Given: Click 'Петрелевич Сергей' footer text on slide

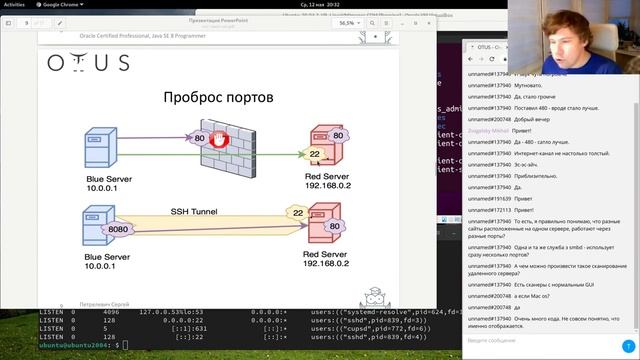Looking at the screenshot, I should click(x=104, y=304).
